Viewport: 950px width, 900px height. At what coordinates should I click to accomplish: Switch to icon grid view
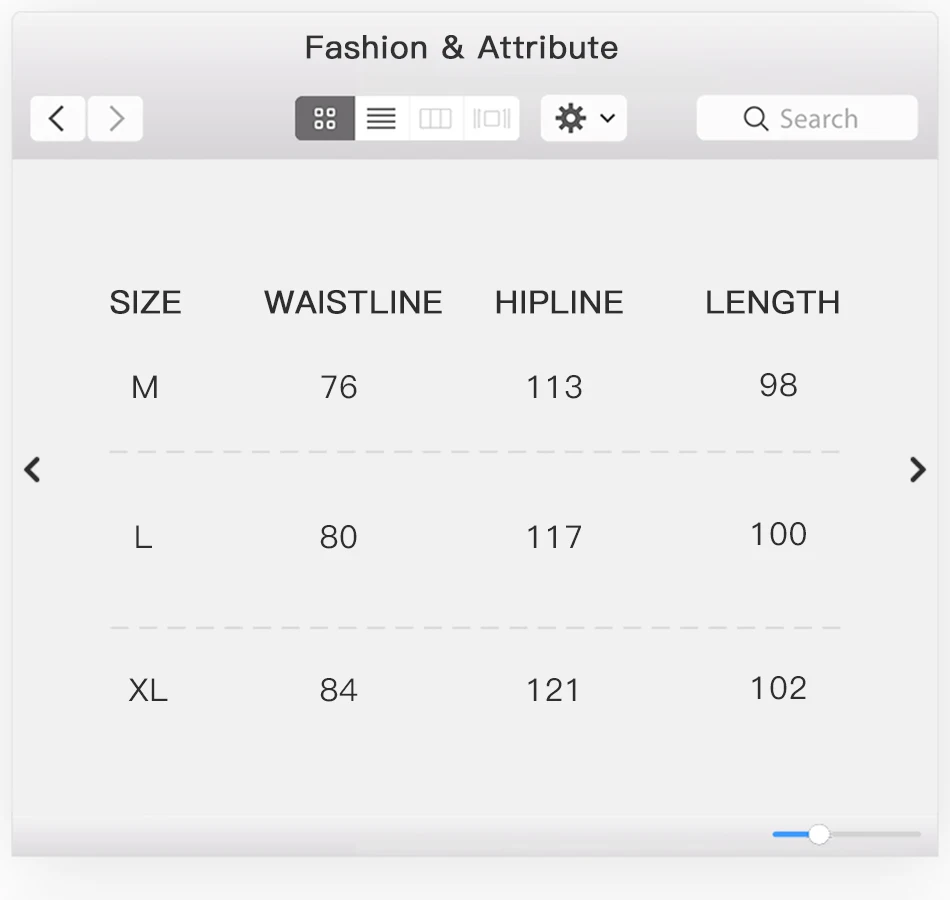pyautogui.click(x=325, y=119)
